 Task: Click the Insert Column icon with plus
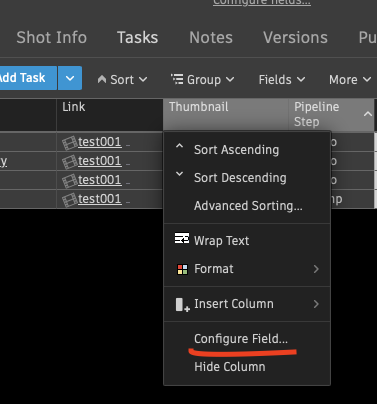(x=182, y=305)
